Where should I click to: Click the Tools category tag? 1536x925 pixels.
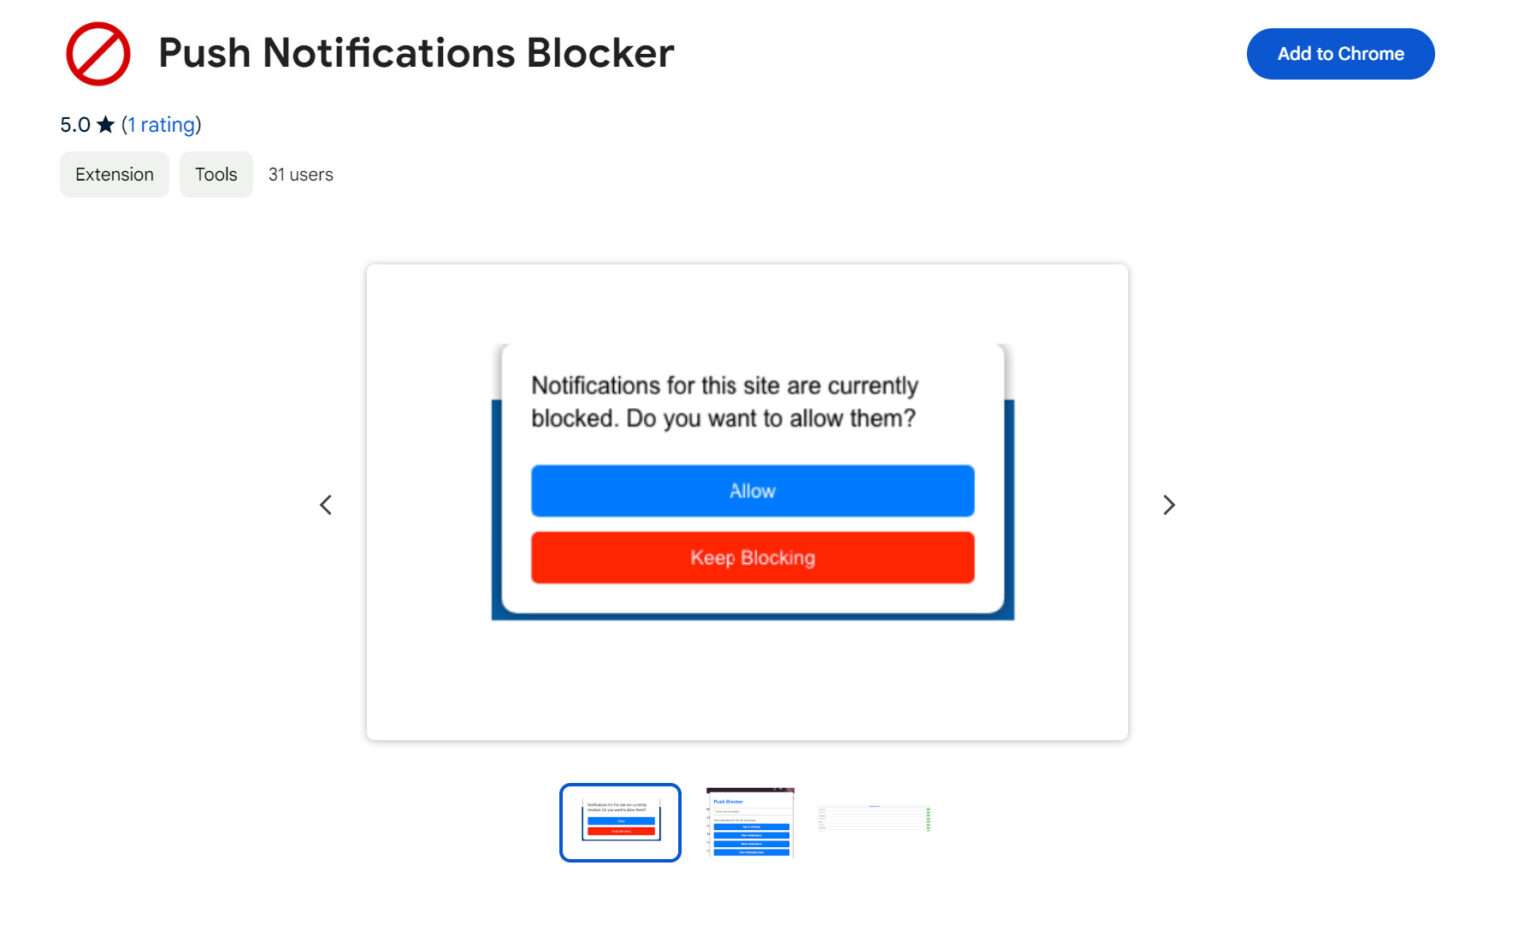[x=216, y=174]
